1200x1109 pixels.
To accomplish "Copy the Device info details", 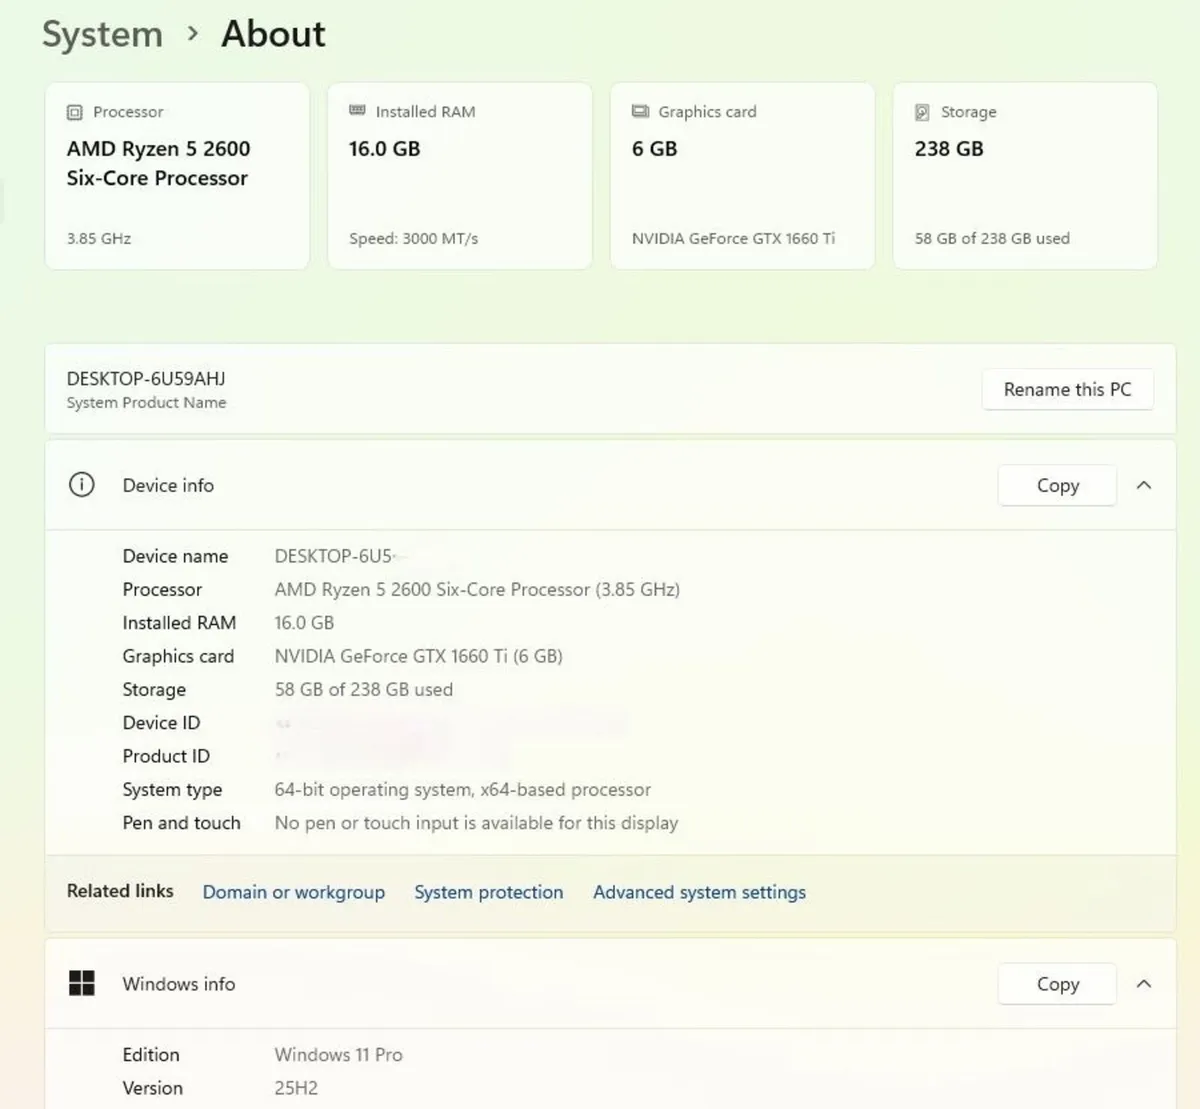I will (1057, 485).
